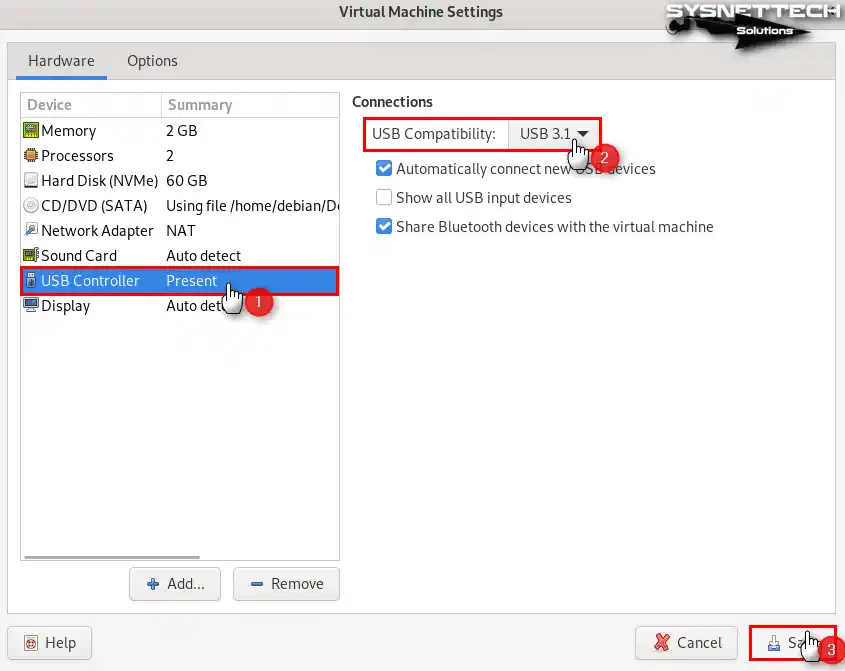Viewport: 845px width, 671px height.
Task: Select the Processors chip icon
Action: coord(31,156)
